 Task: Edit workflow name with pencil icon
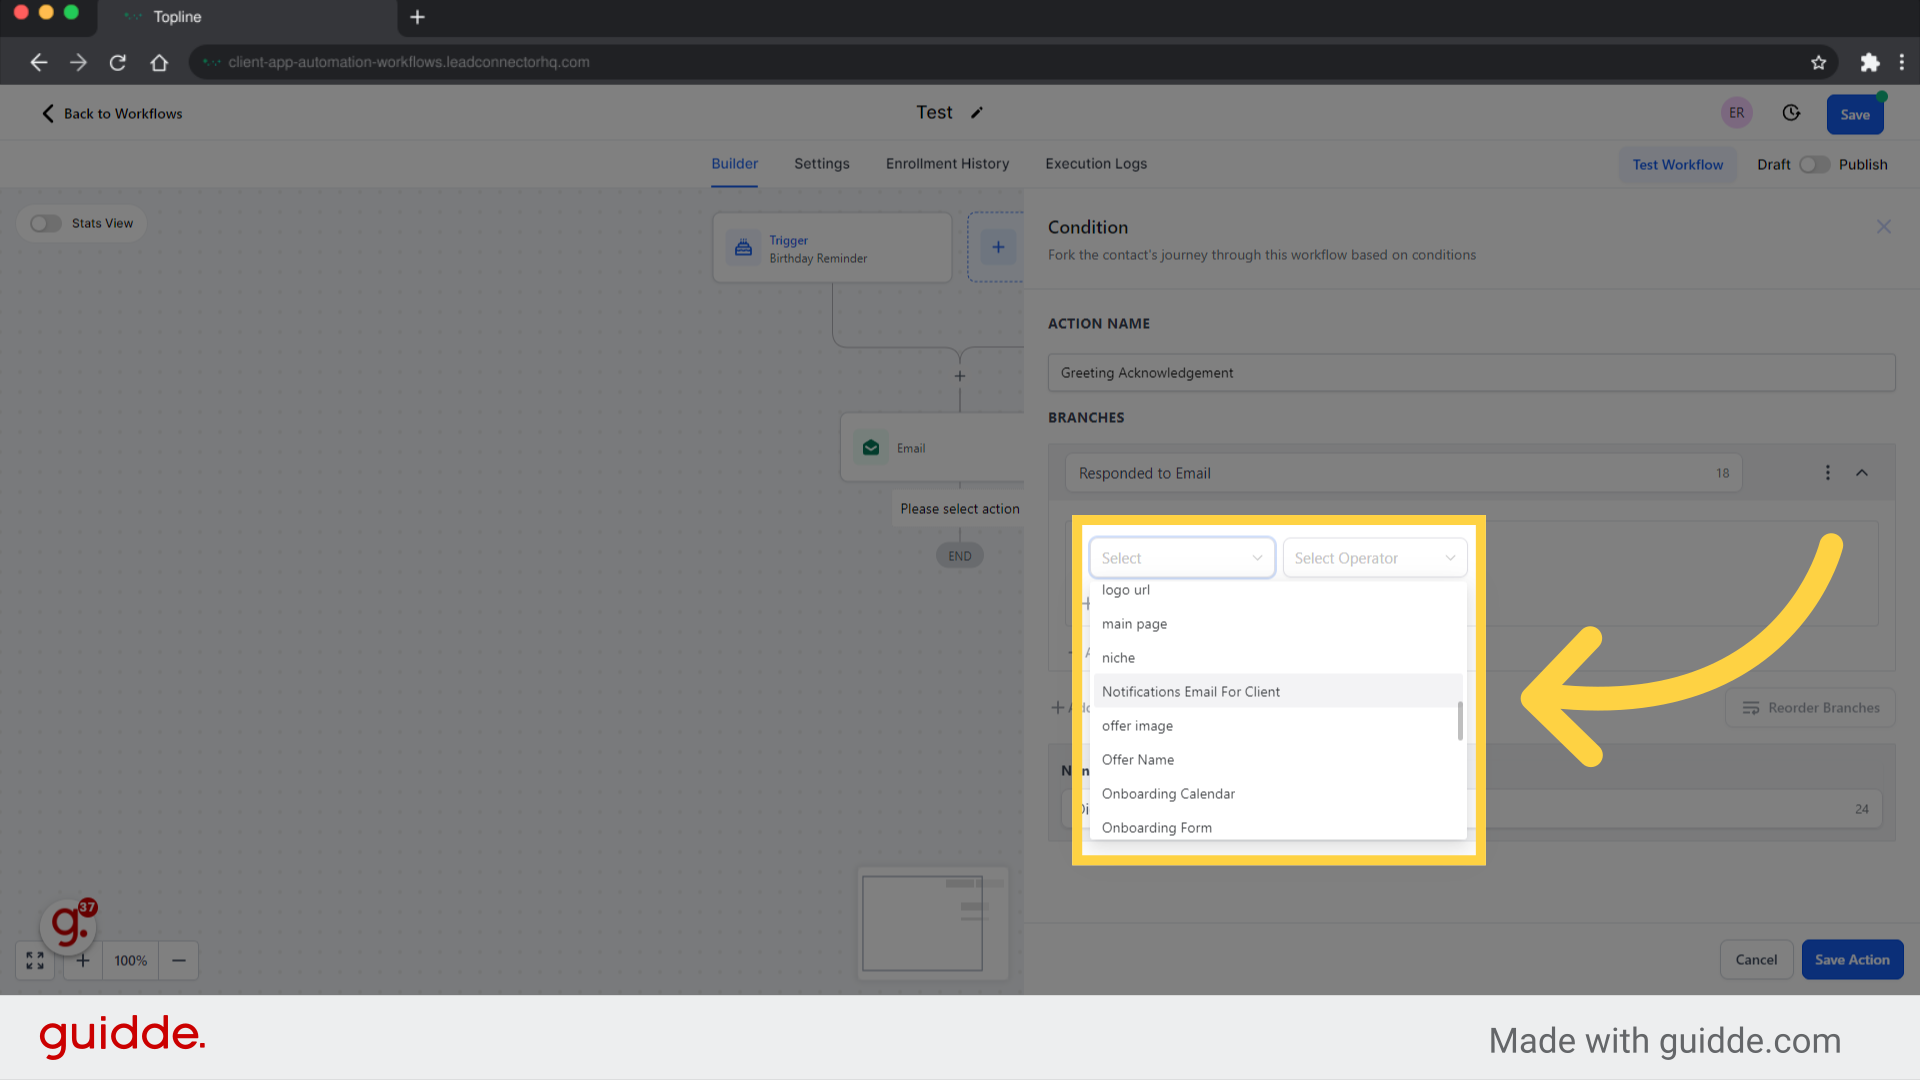coord(977,113)
